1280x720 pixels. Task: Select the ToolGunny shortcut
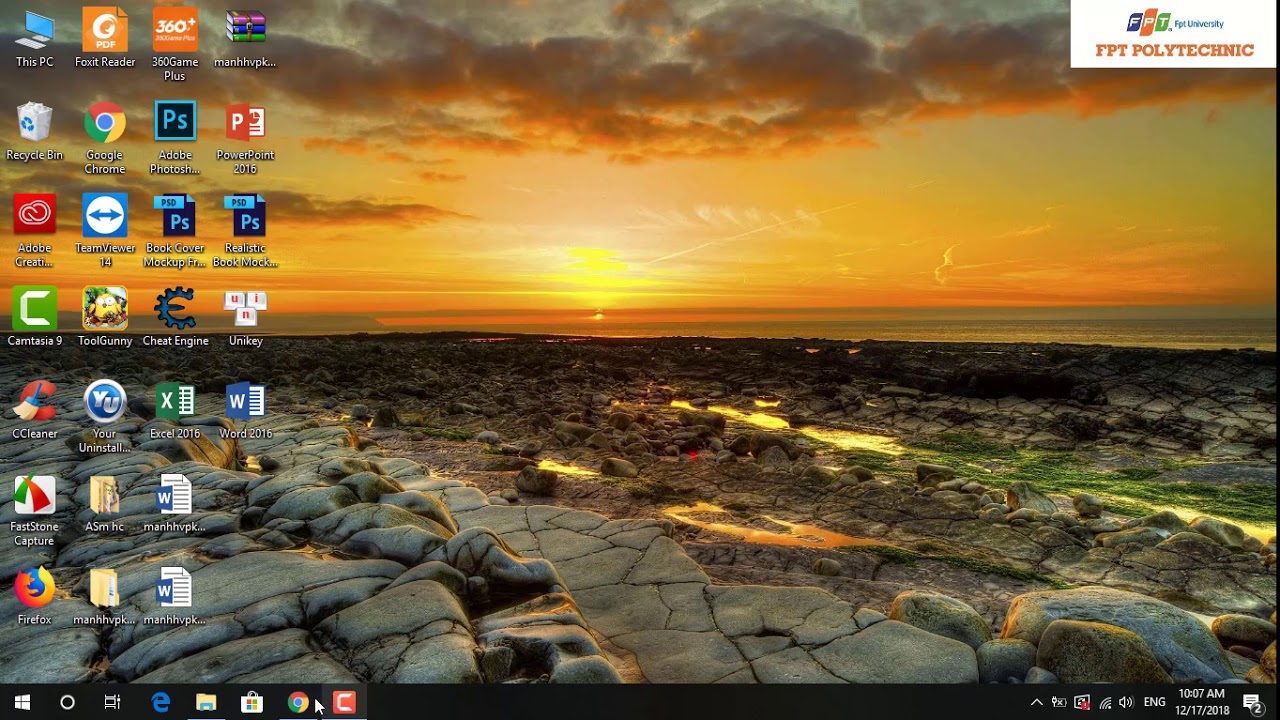tap(105, 318)
